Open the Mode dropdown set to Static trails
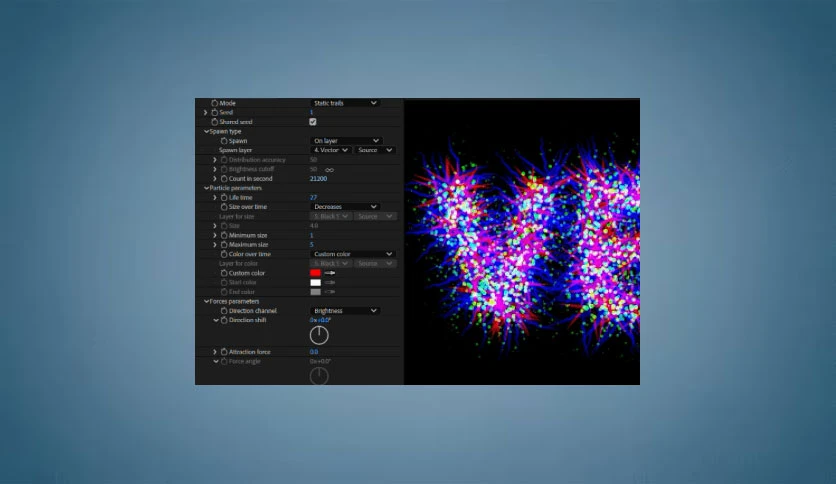Screen dimensions: 836x484 [345, 103]
